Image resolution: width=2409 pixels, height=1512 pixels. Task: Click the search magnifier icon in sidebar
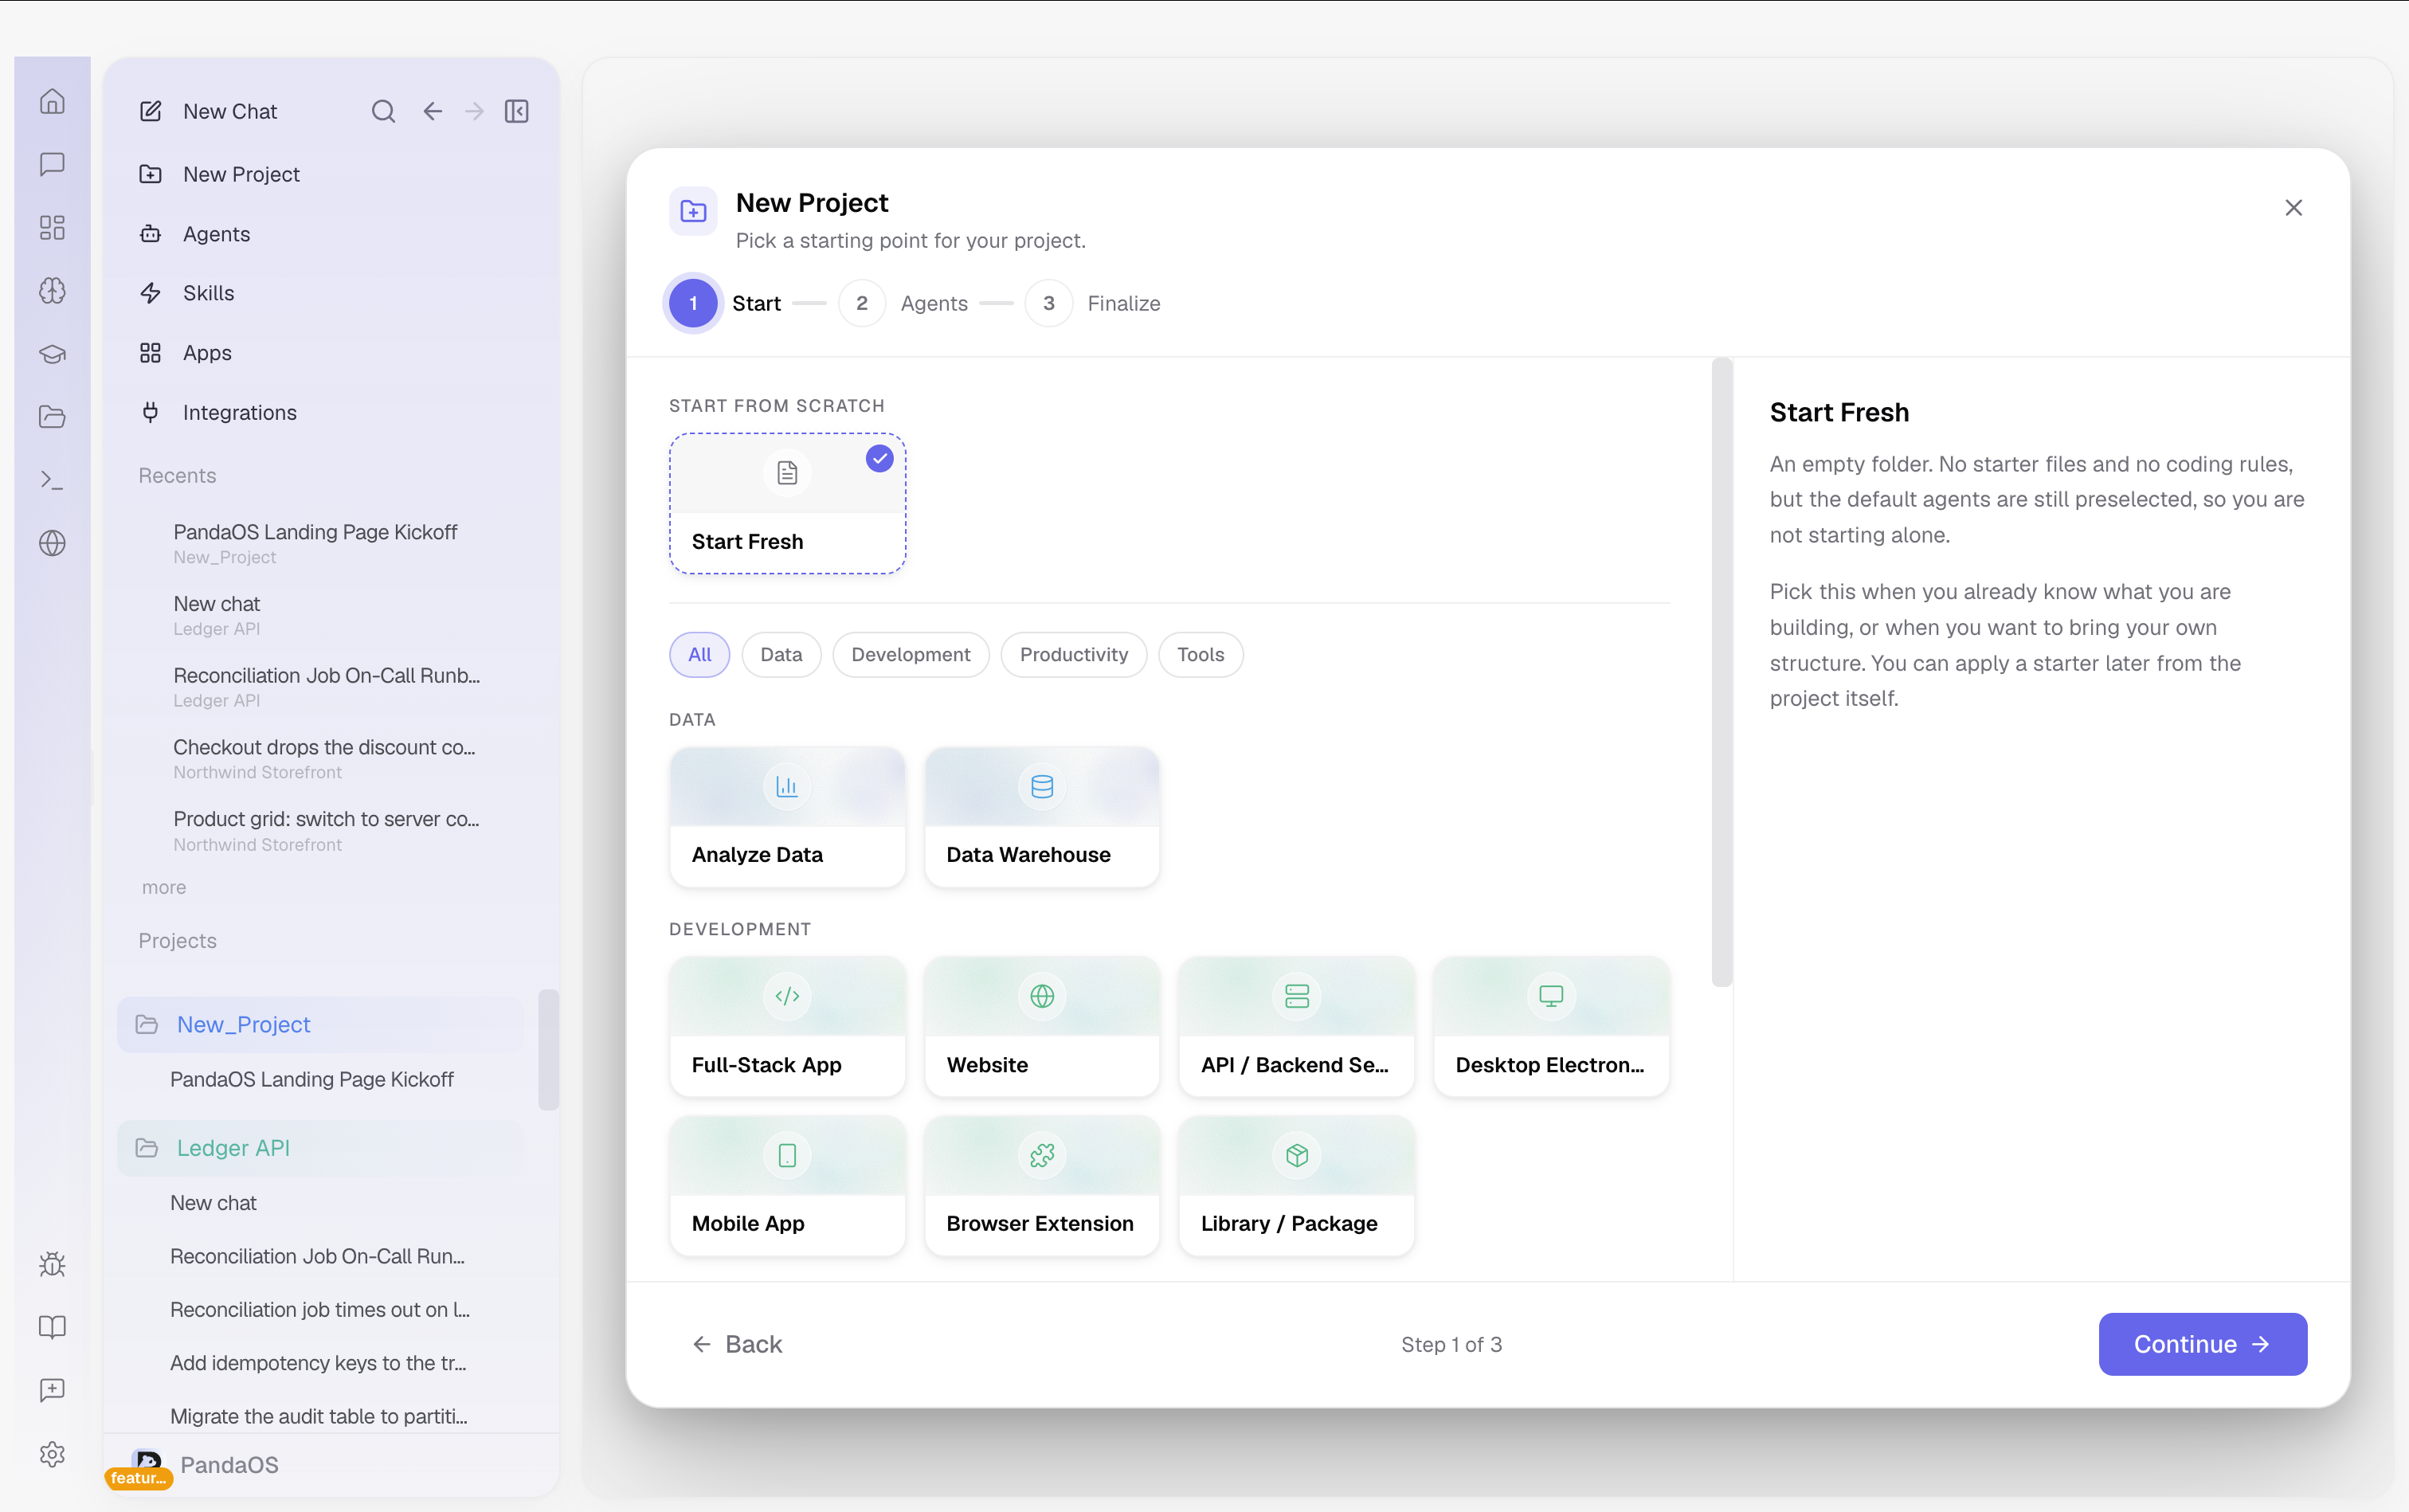point(383,111)
